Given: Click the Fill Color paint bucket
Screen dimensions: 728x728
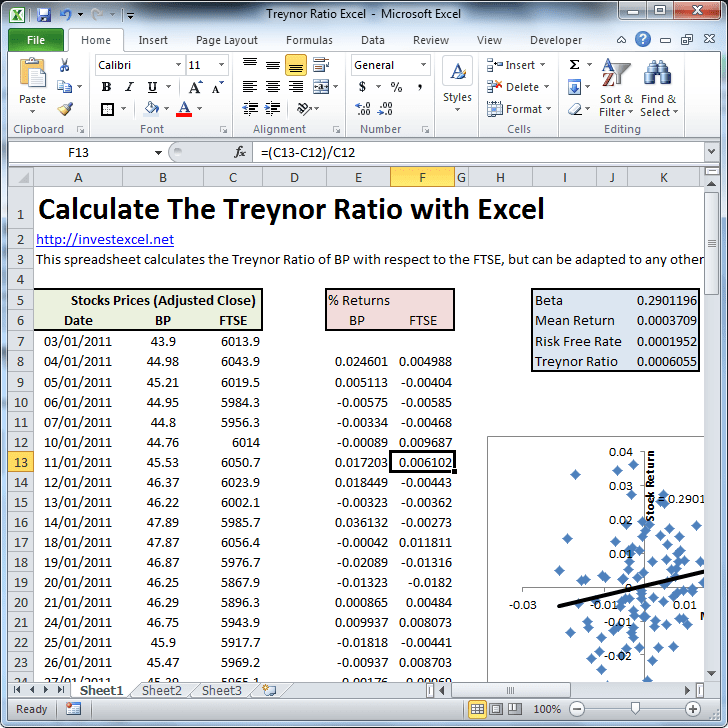Looking at the screenshot, I should pos(151,109).
